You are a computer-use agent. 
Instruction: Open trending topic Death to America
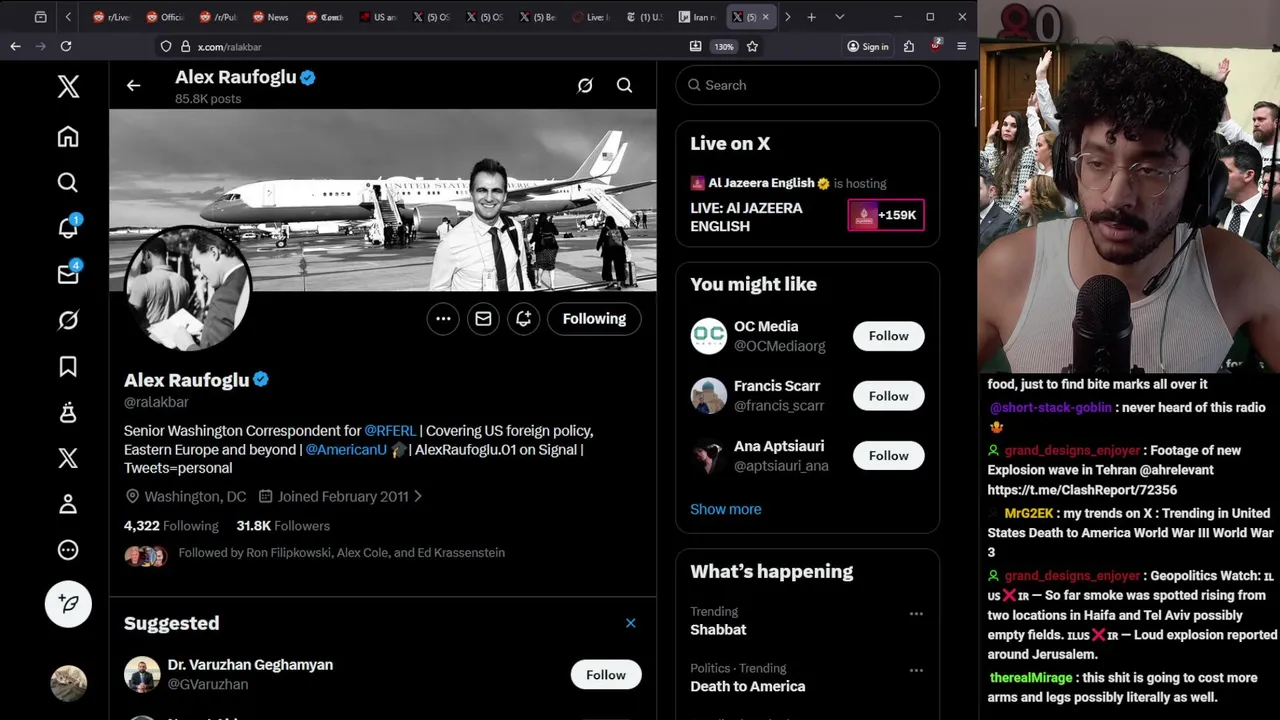(x=747, y=686)
